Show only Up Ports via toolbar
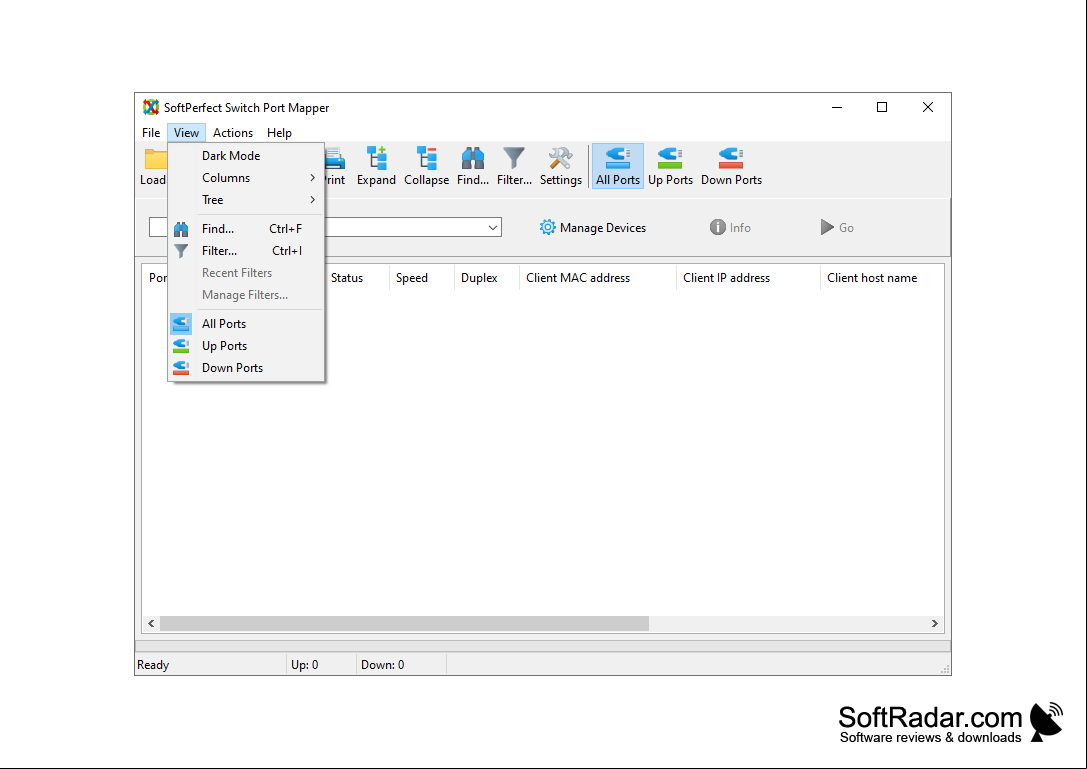This screenshot has height=769, width=1087. coord(670,166)
